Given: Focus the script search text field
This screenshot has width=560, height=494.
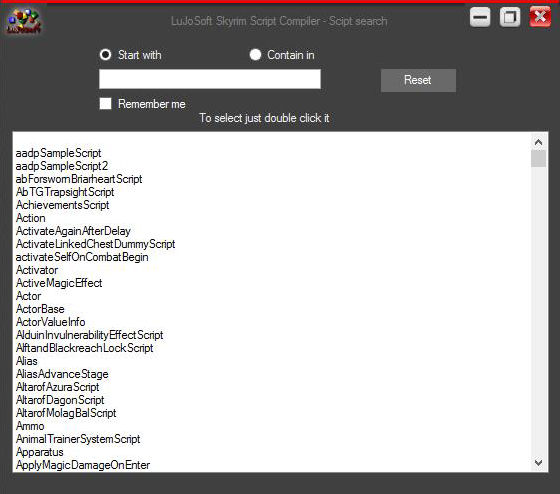Looking at the screenshot, I should coord(210,79).
